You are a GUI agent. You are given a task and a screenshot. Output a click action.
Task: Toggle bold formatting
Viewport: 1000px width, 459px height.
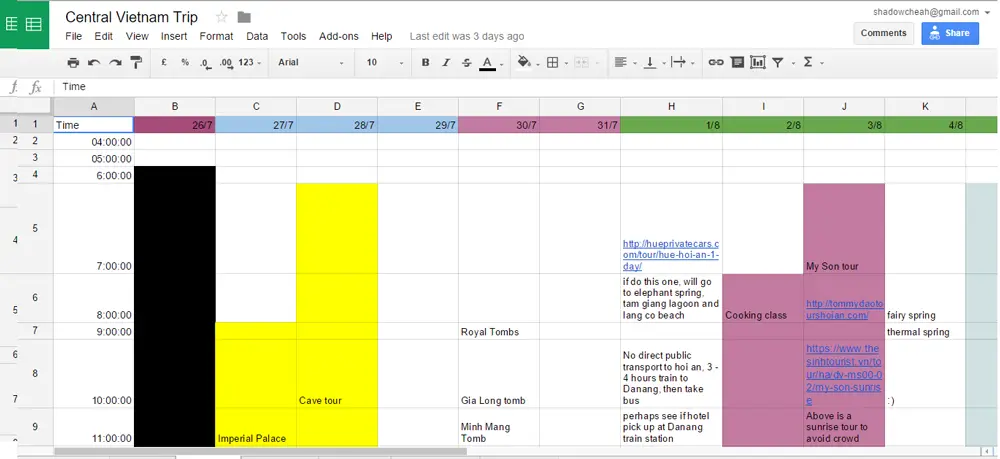click(x=425, y=62)
